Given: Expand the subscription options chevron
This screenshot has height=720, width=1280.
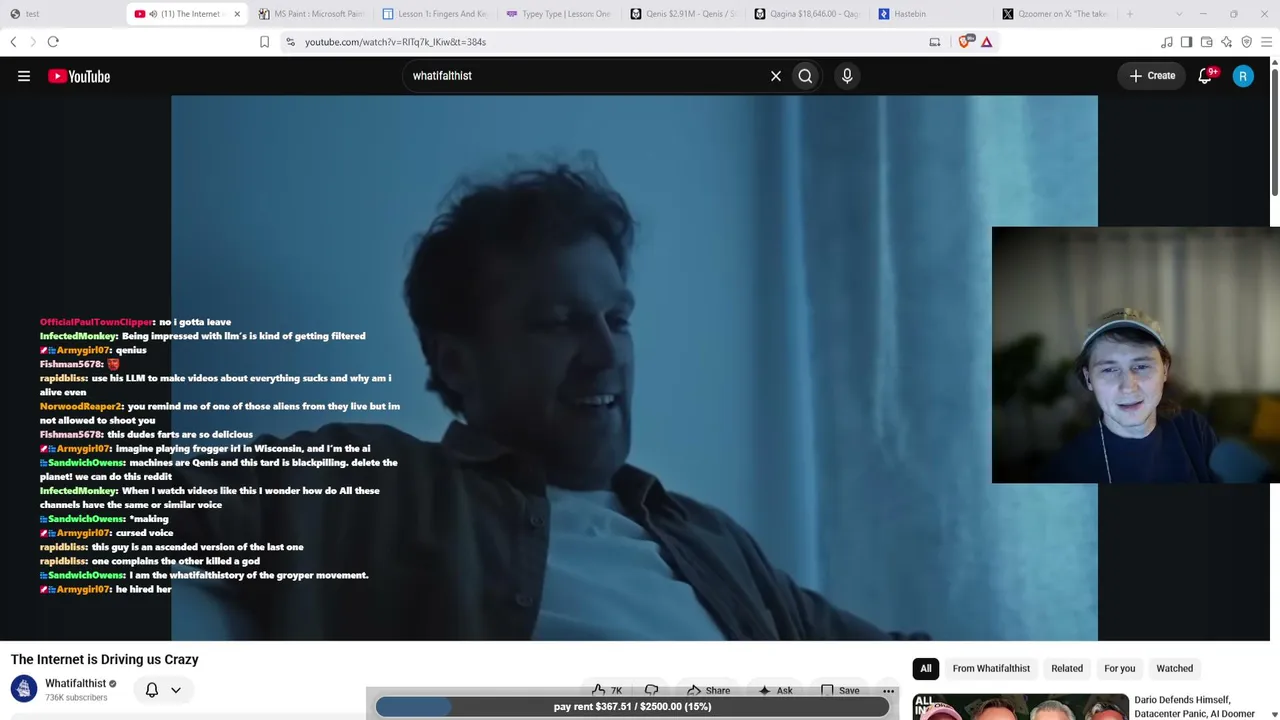Looking at the screenshot, I should [176, 690].
